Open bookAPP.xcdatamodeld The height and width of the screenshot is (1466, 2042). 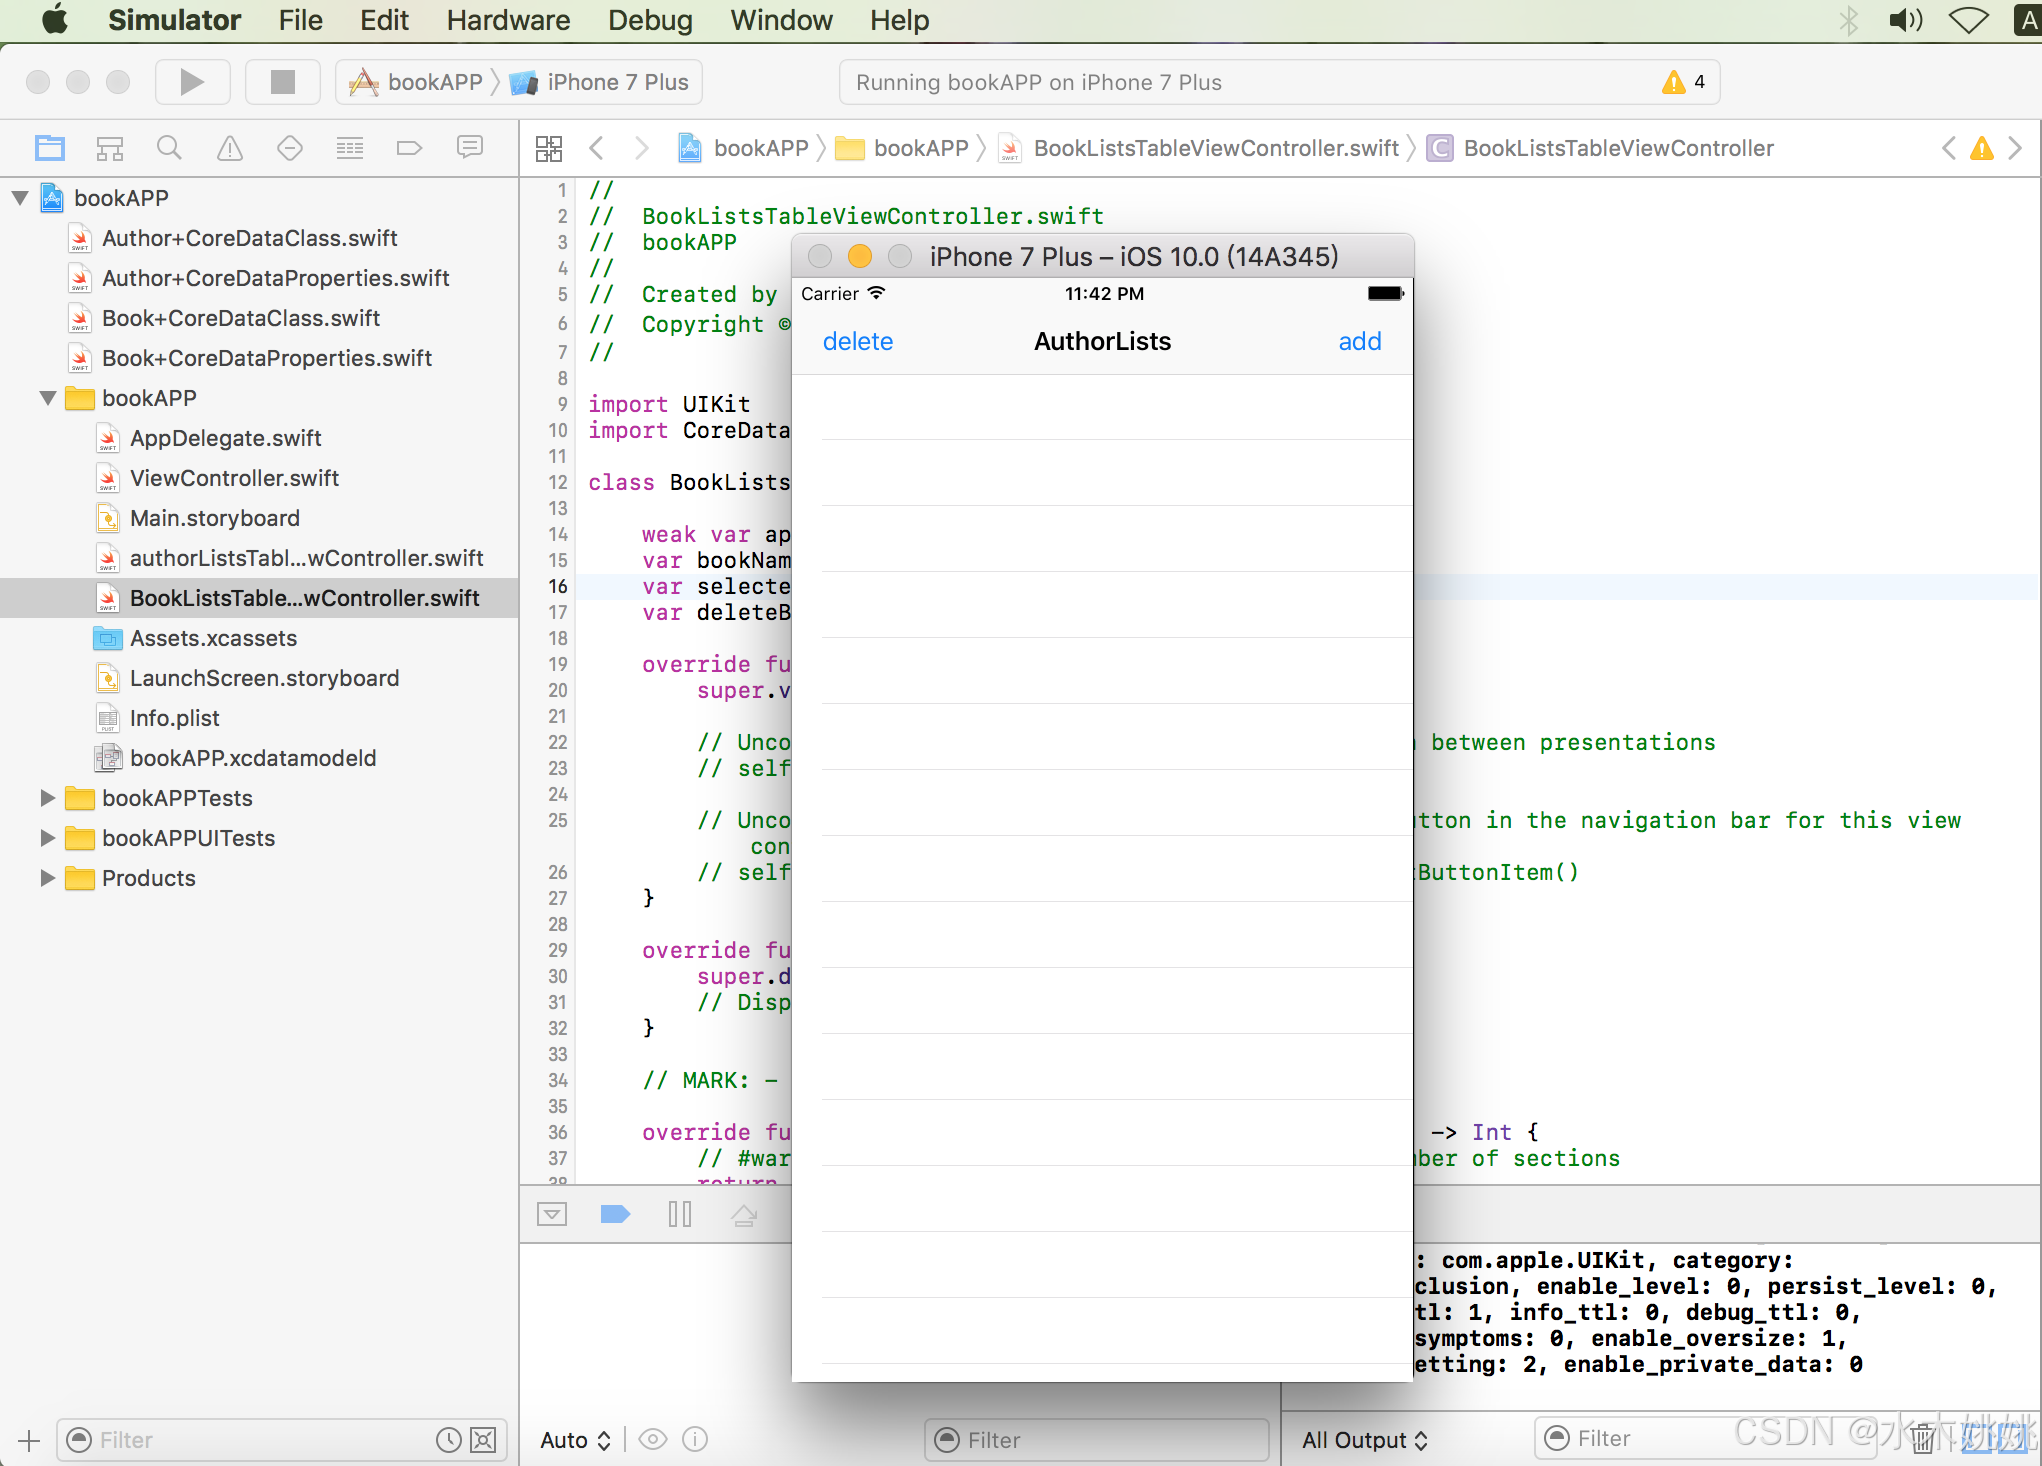pyautogui.click(x=252, y=758)
